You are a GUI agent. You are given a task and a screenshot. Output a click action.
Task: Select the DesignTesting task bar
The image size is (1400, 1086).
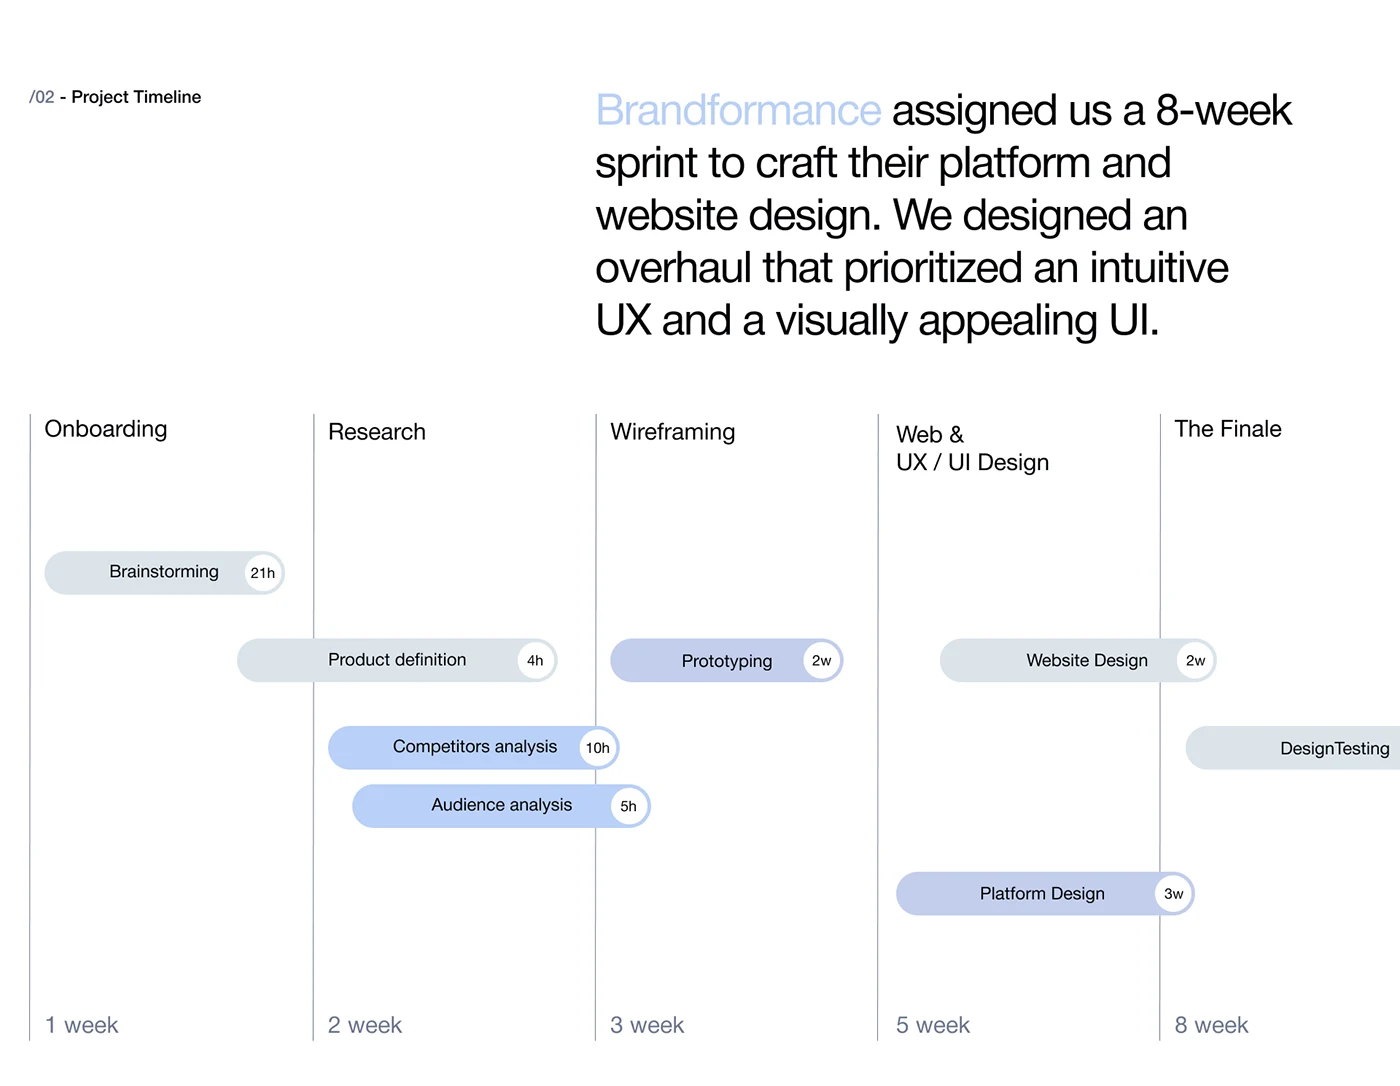(x=1320, y=748)
